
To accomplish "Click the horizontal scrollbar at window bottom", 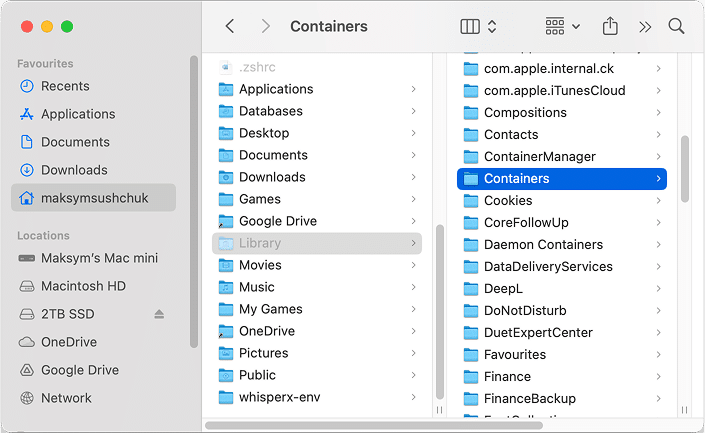I will click(x=374, y=425).
